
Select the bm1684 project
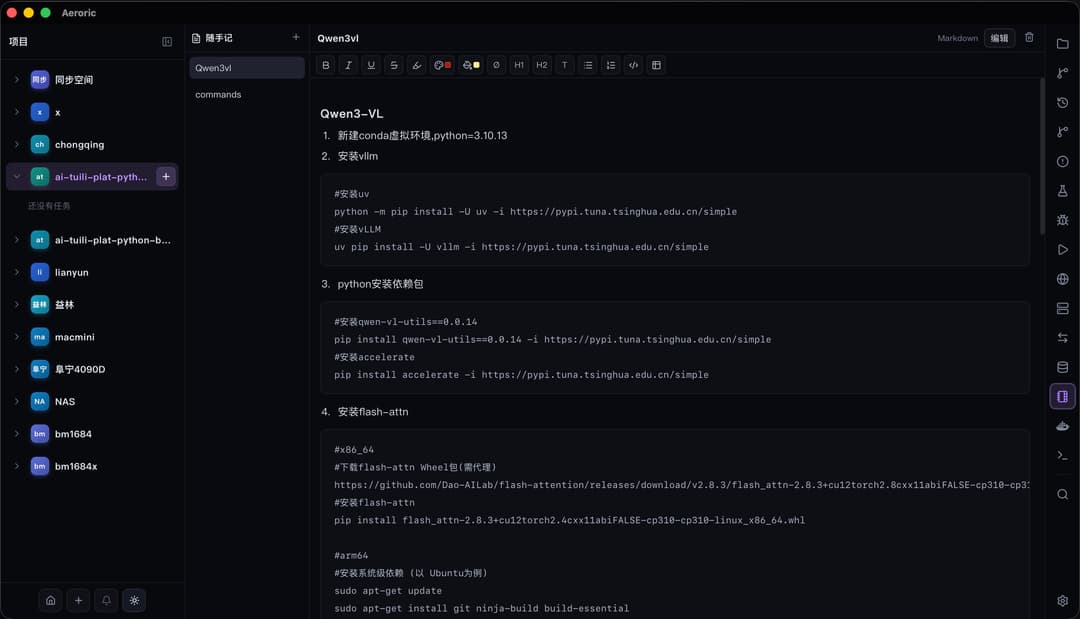(92, 434)
